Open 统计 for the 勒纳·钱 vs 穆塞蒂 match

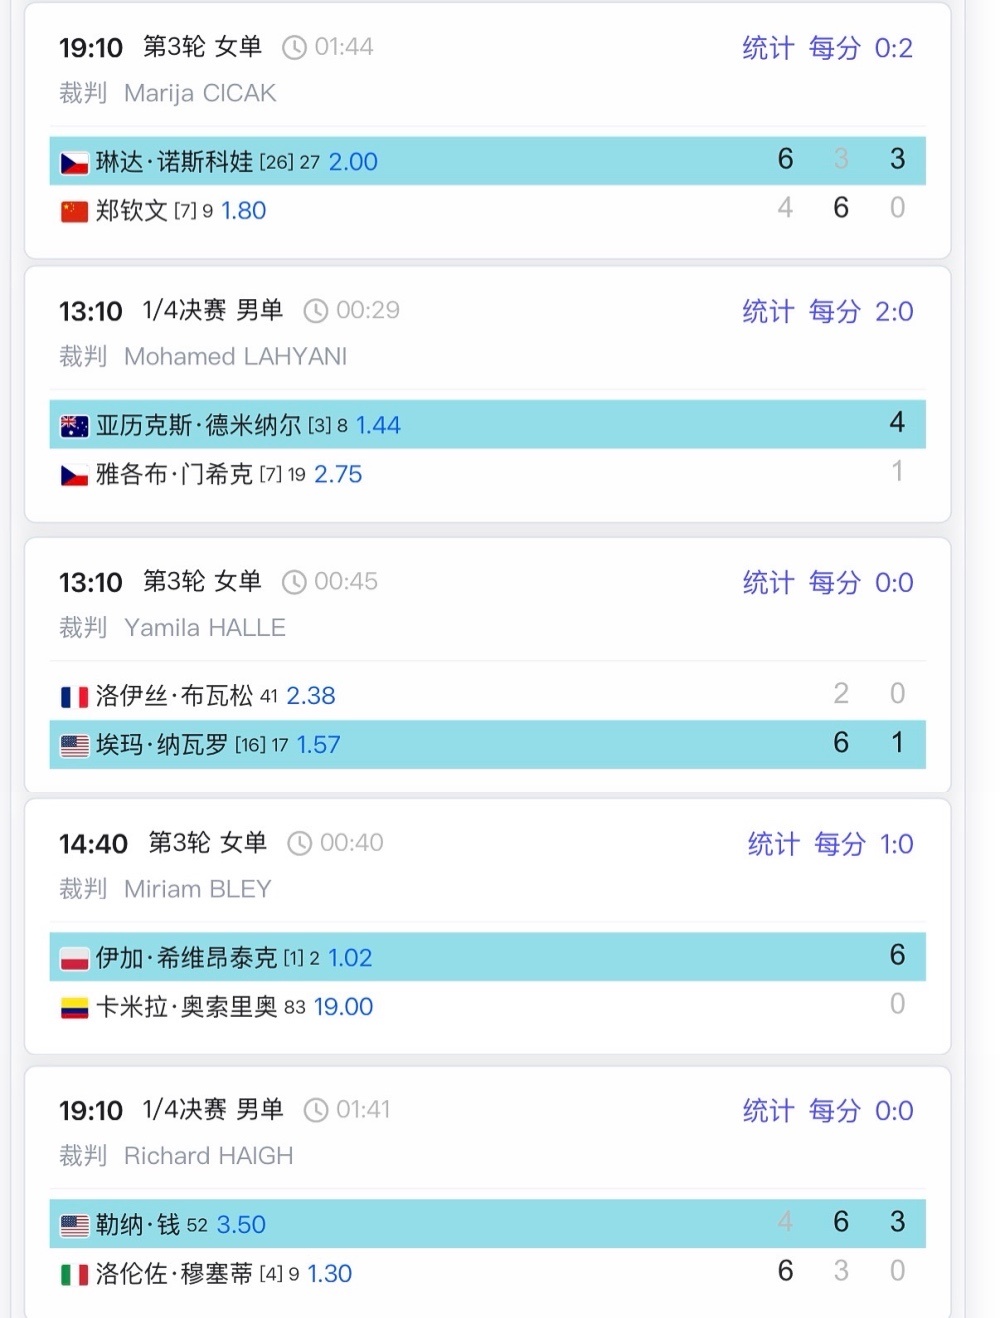click(x=768, y=1110)
